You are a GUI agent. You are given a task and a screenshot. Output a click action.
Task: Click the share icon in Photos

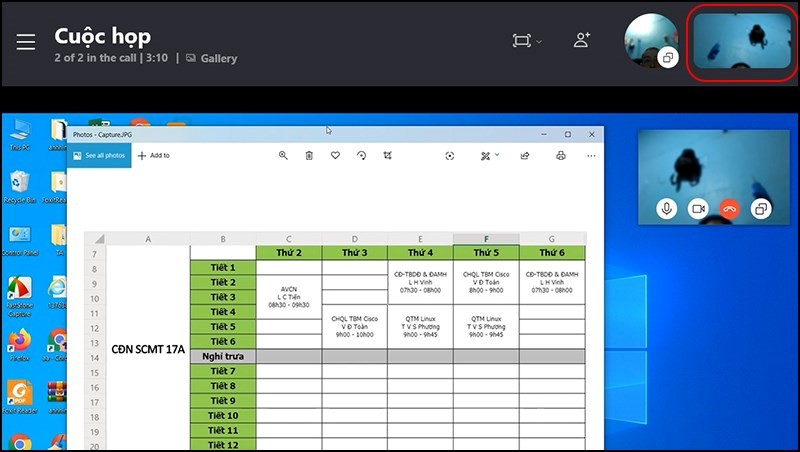(x=524, y=156)
